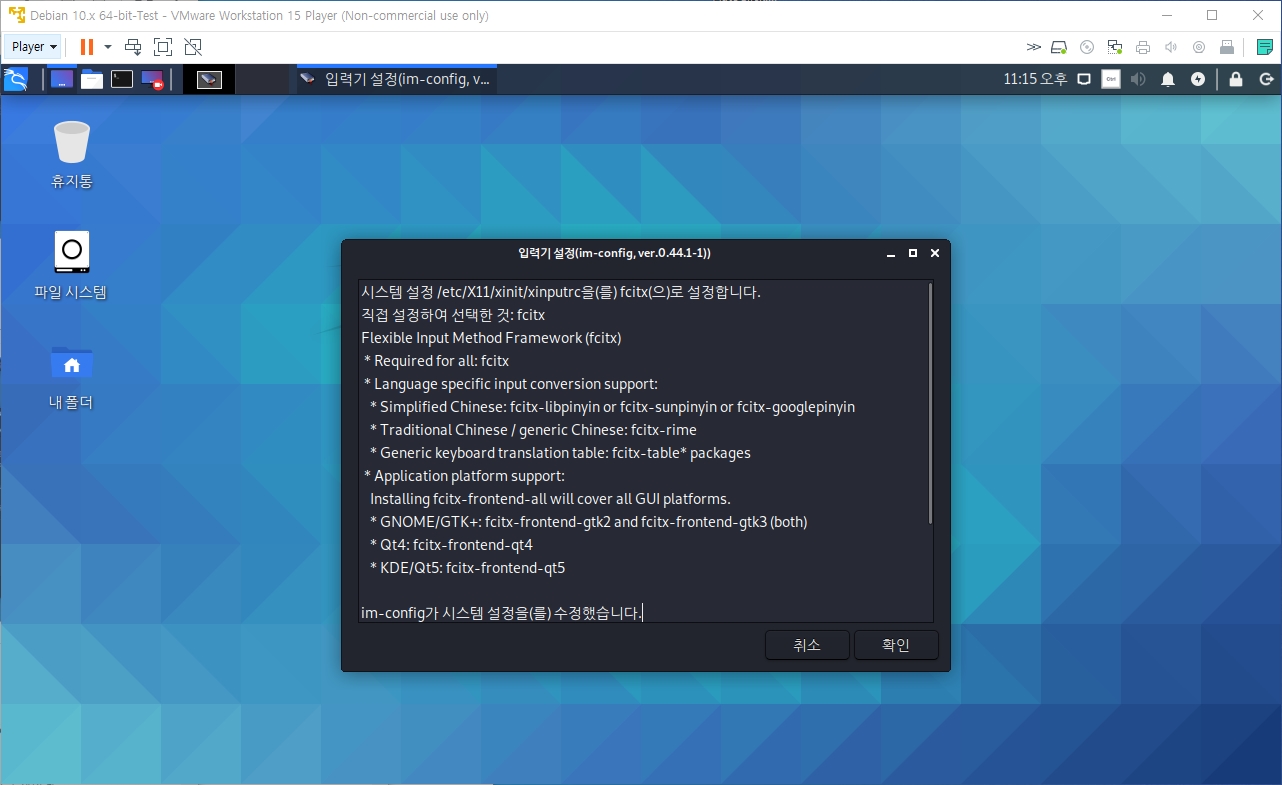Click the USB device icon

coord(1226,47)
